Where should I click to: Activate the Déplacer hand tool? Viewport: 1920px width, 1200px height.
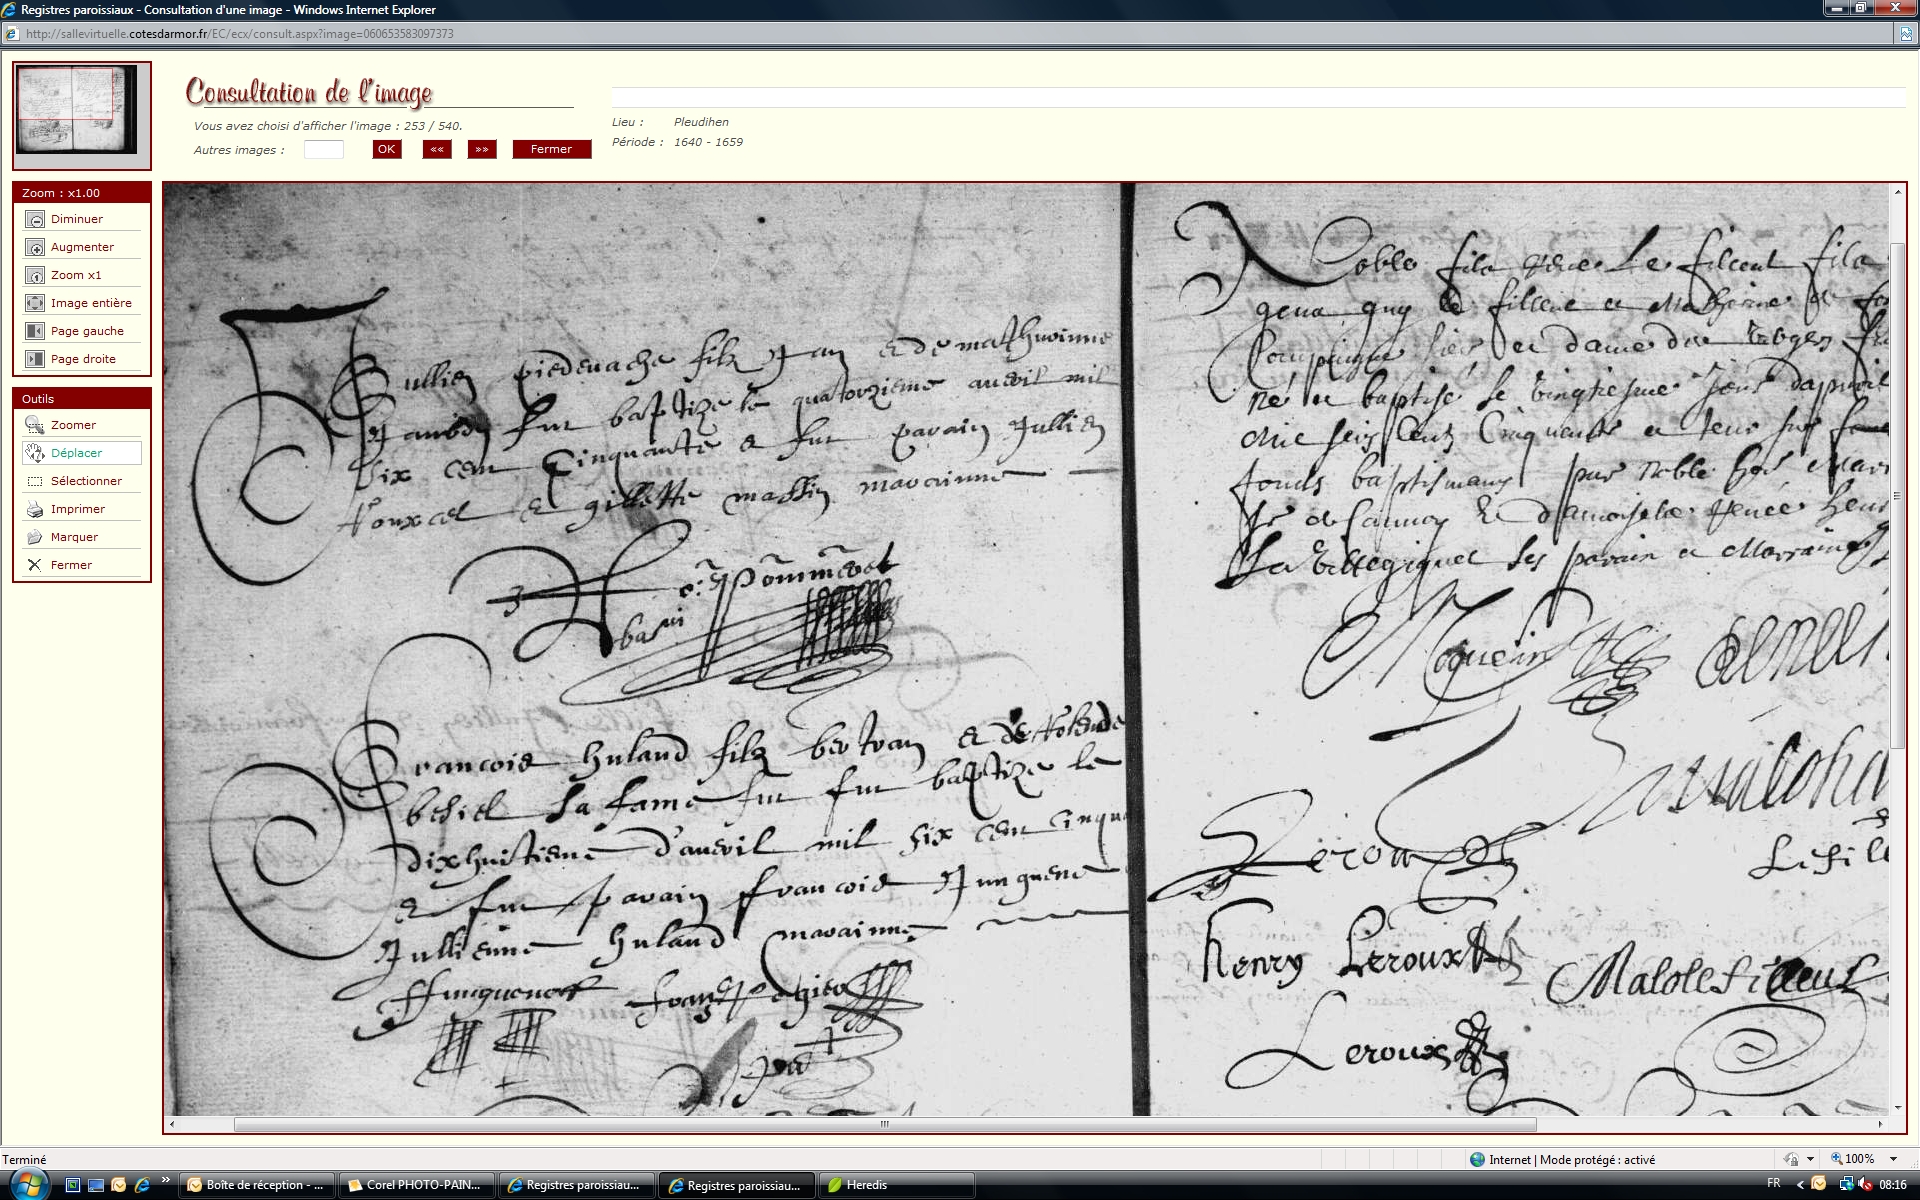tap(76, 453)
